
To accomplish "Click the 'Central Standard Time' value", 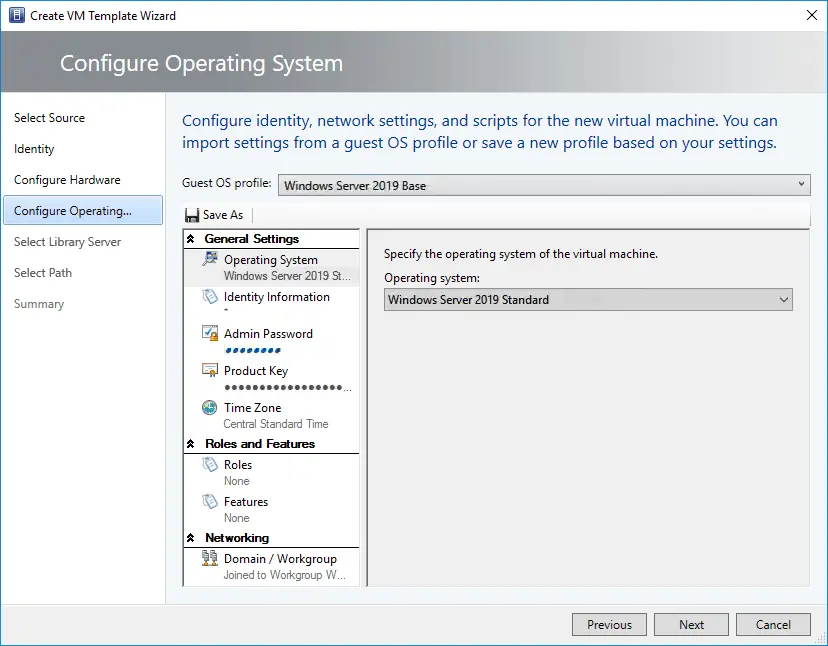I will [276, 424].
